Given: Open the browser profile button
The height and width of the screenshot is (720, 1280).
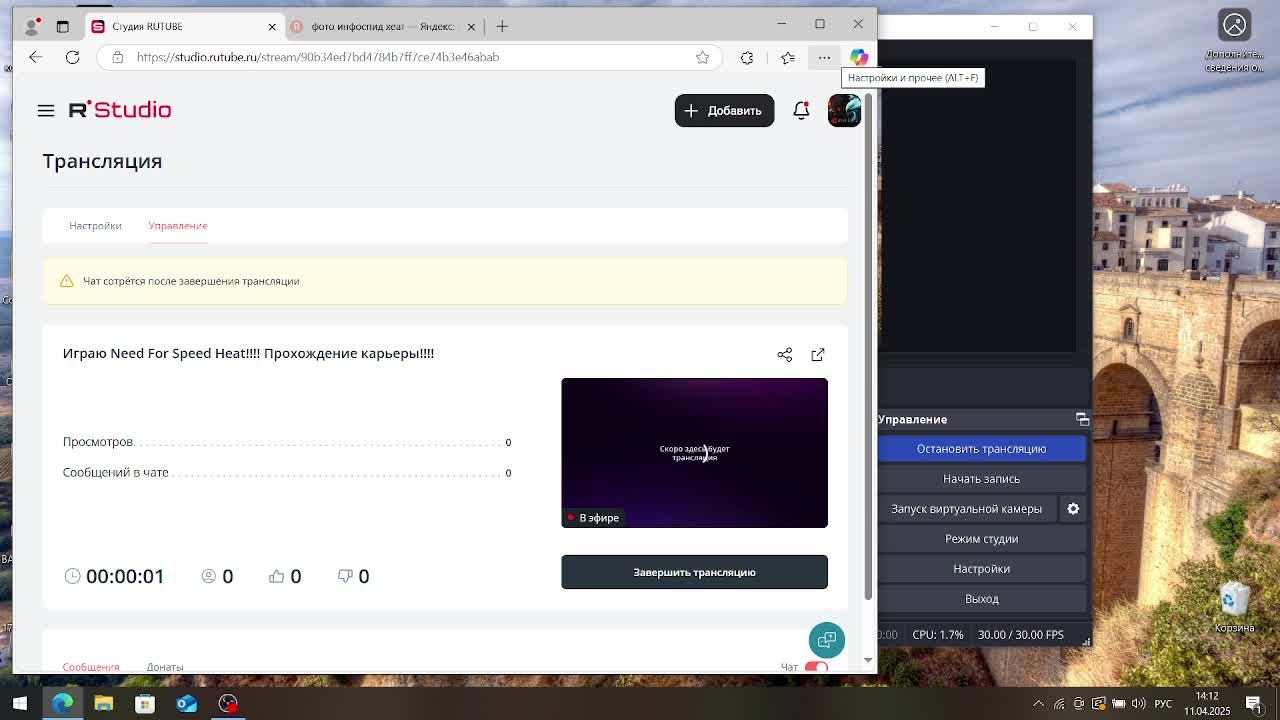Looking at the screenshot, I should pos(34,26).
